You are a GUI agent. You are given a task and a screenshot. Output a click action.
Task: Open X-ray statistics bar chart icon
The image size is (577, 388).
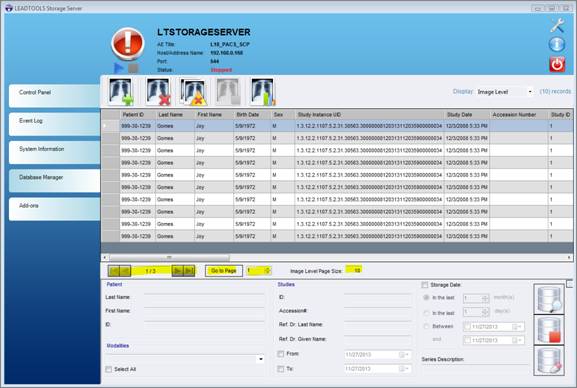[263, 92]
